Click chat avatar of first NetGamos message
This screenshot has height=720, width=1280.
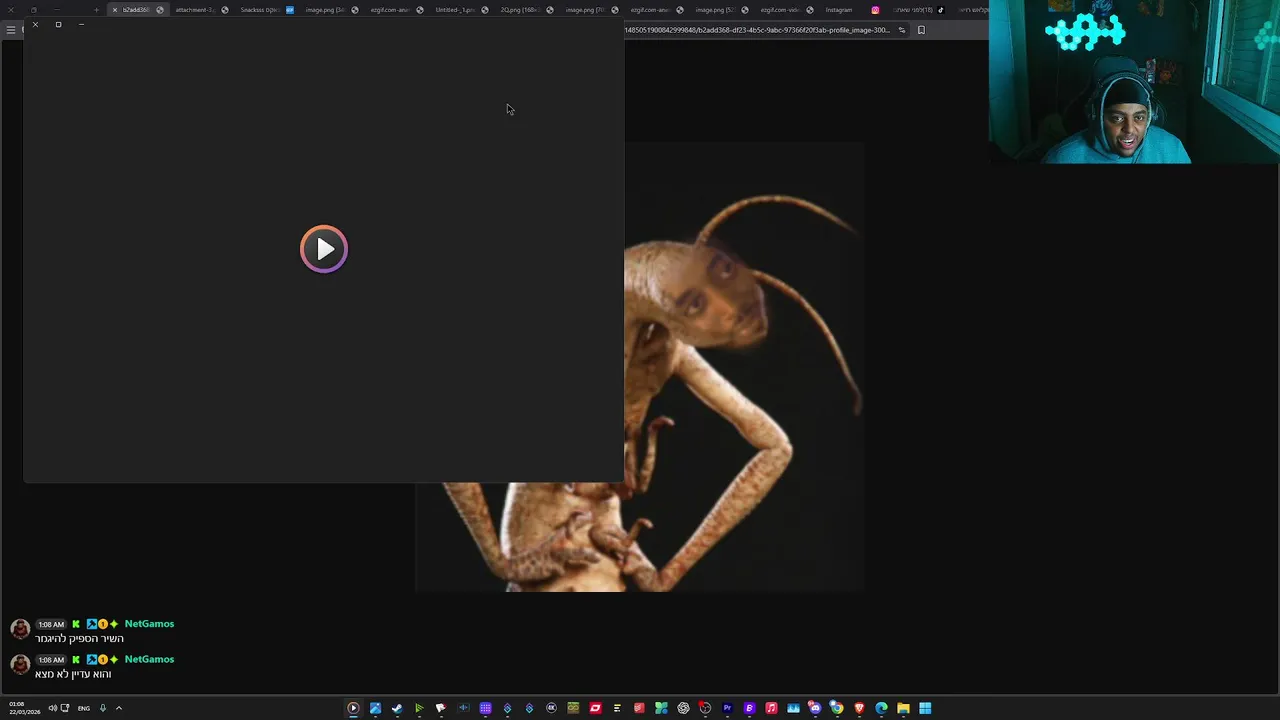coord(20,629)
